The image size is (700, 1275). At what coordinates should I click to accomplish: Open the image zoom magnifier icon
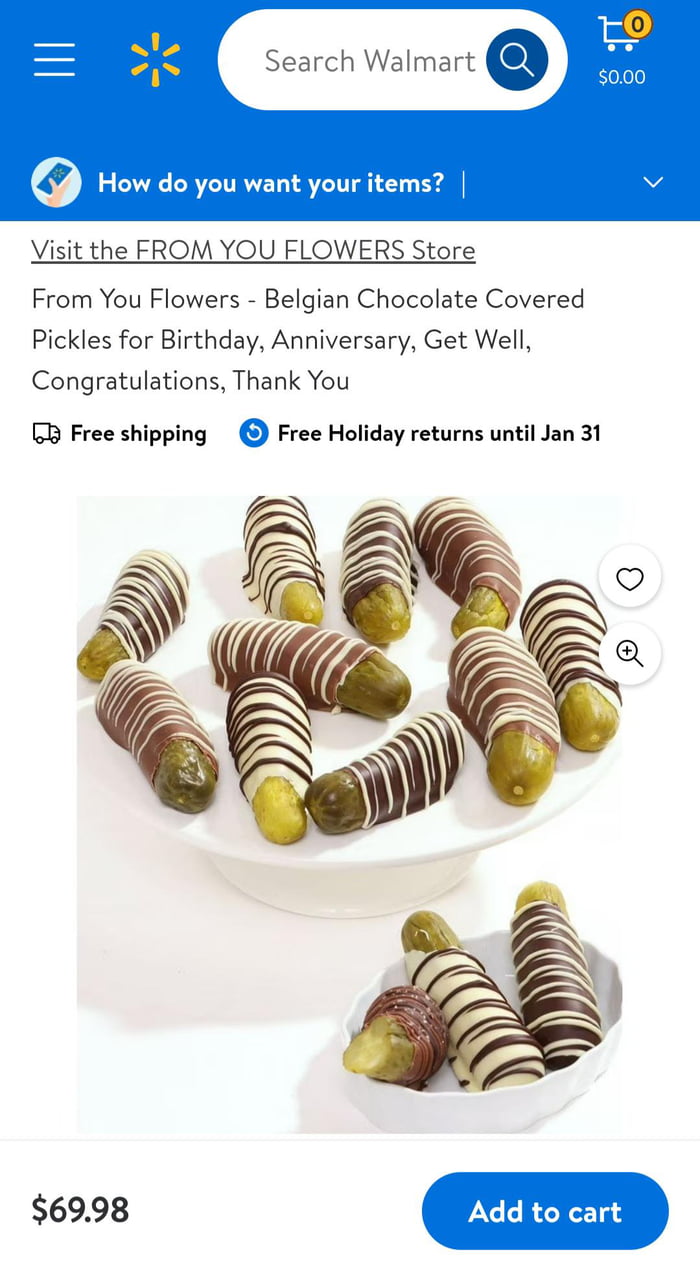pyautogui.click(x=629, y=653)
